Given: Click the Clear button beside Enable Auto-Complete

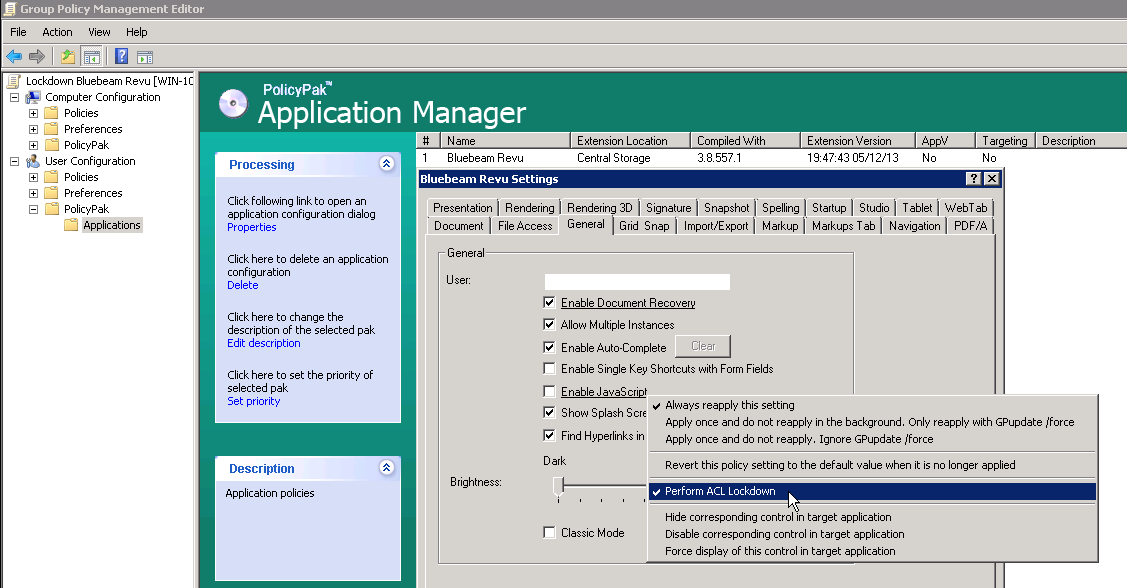Looking at the screenshot, I should pos(703,346).
